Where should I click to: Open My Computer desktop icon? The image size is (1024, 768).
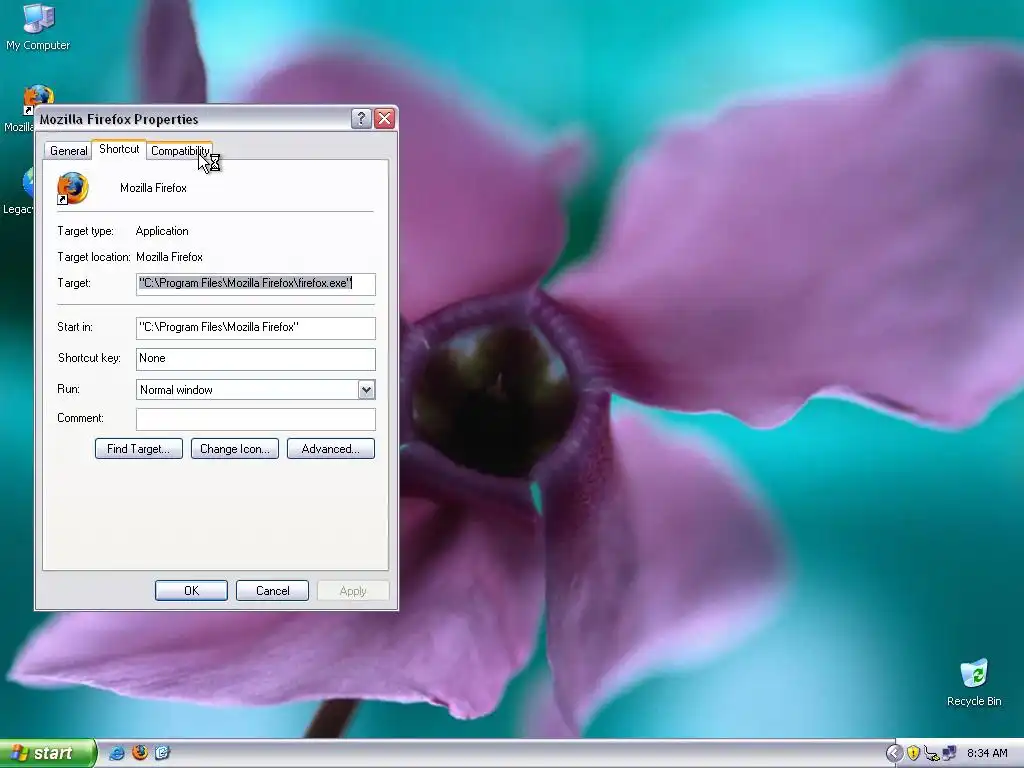pyautogui.click(x=38, y=27)
